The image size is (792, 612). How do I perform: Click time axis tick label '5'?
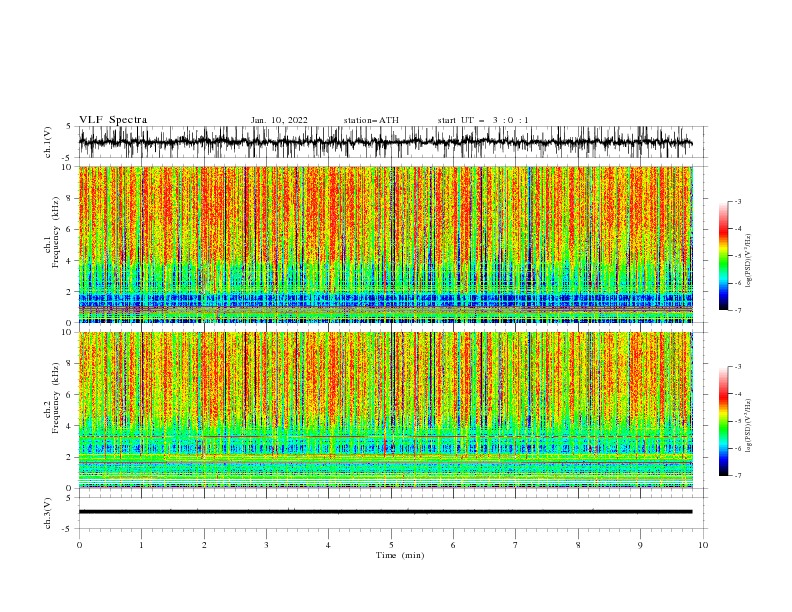[x=391, y=545]
